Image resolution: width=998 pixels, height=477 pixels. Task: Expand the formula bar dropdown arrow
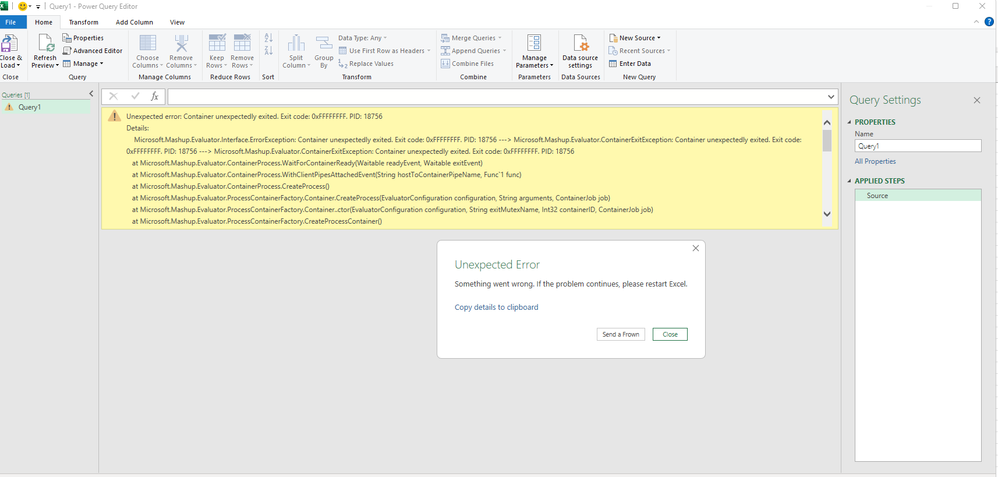pos(831,96)
